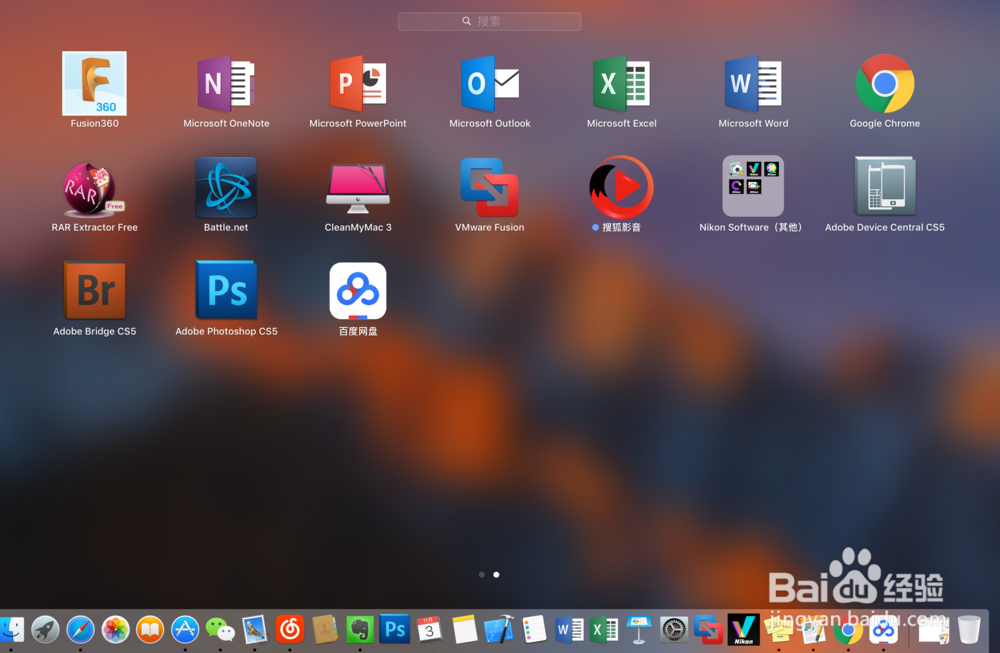Launch Nikon ViewNX from the Dock
Screen dimensions: 1000x653
click(743, 629)
